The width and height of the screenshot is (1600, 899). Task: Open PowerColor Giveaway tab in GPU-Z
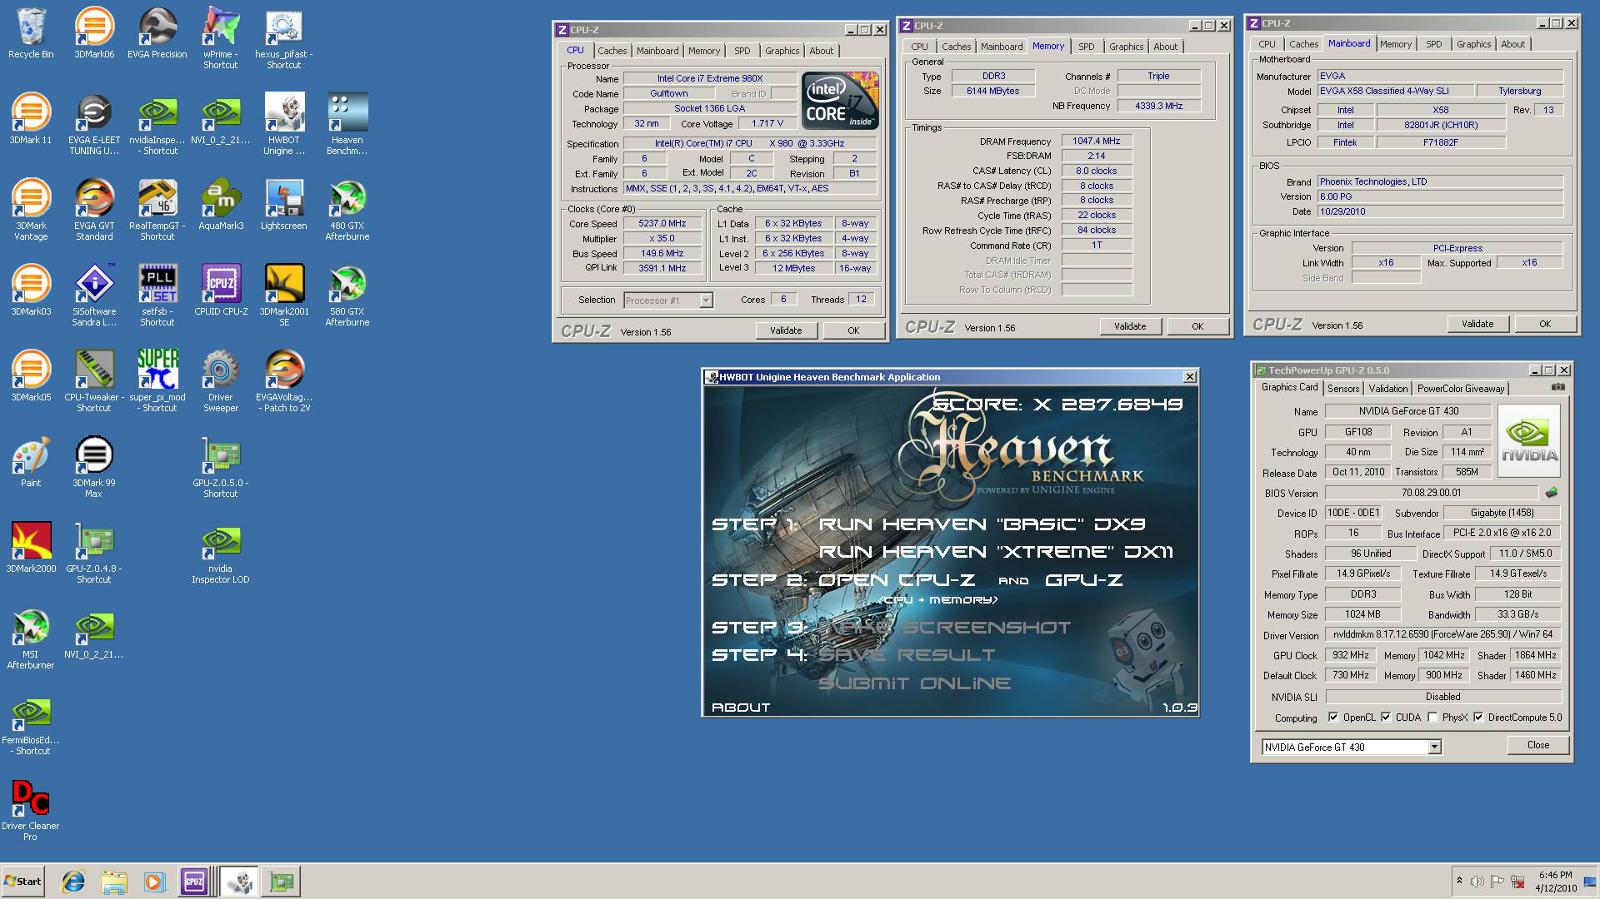[x=1460, y=388]
